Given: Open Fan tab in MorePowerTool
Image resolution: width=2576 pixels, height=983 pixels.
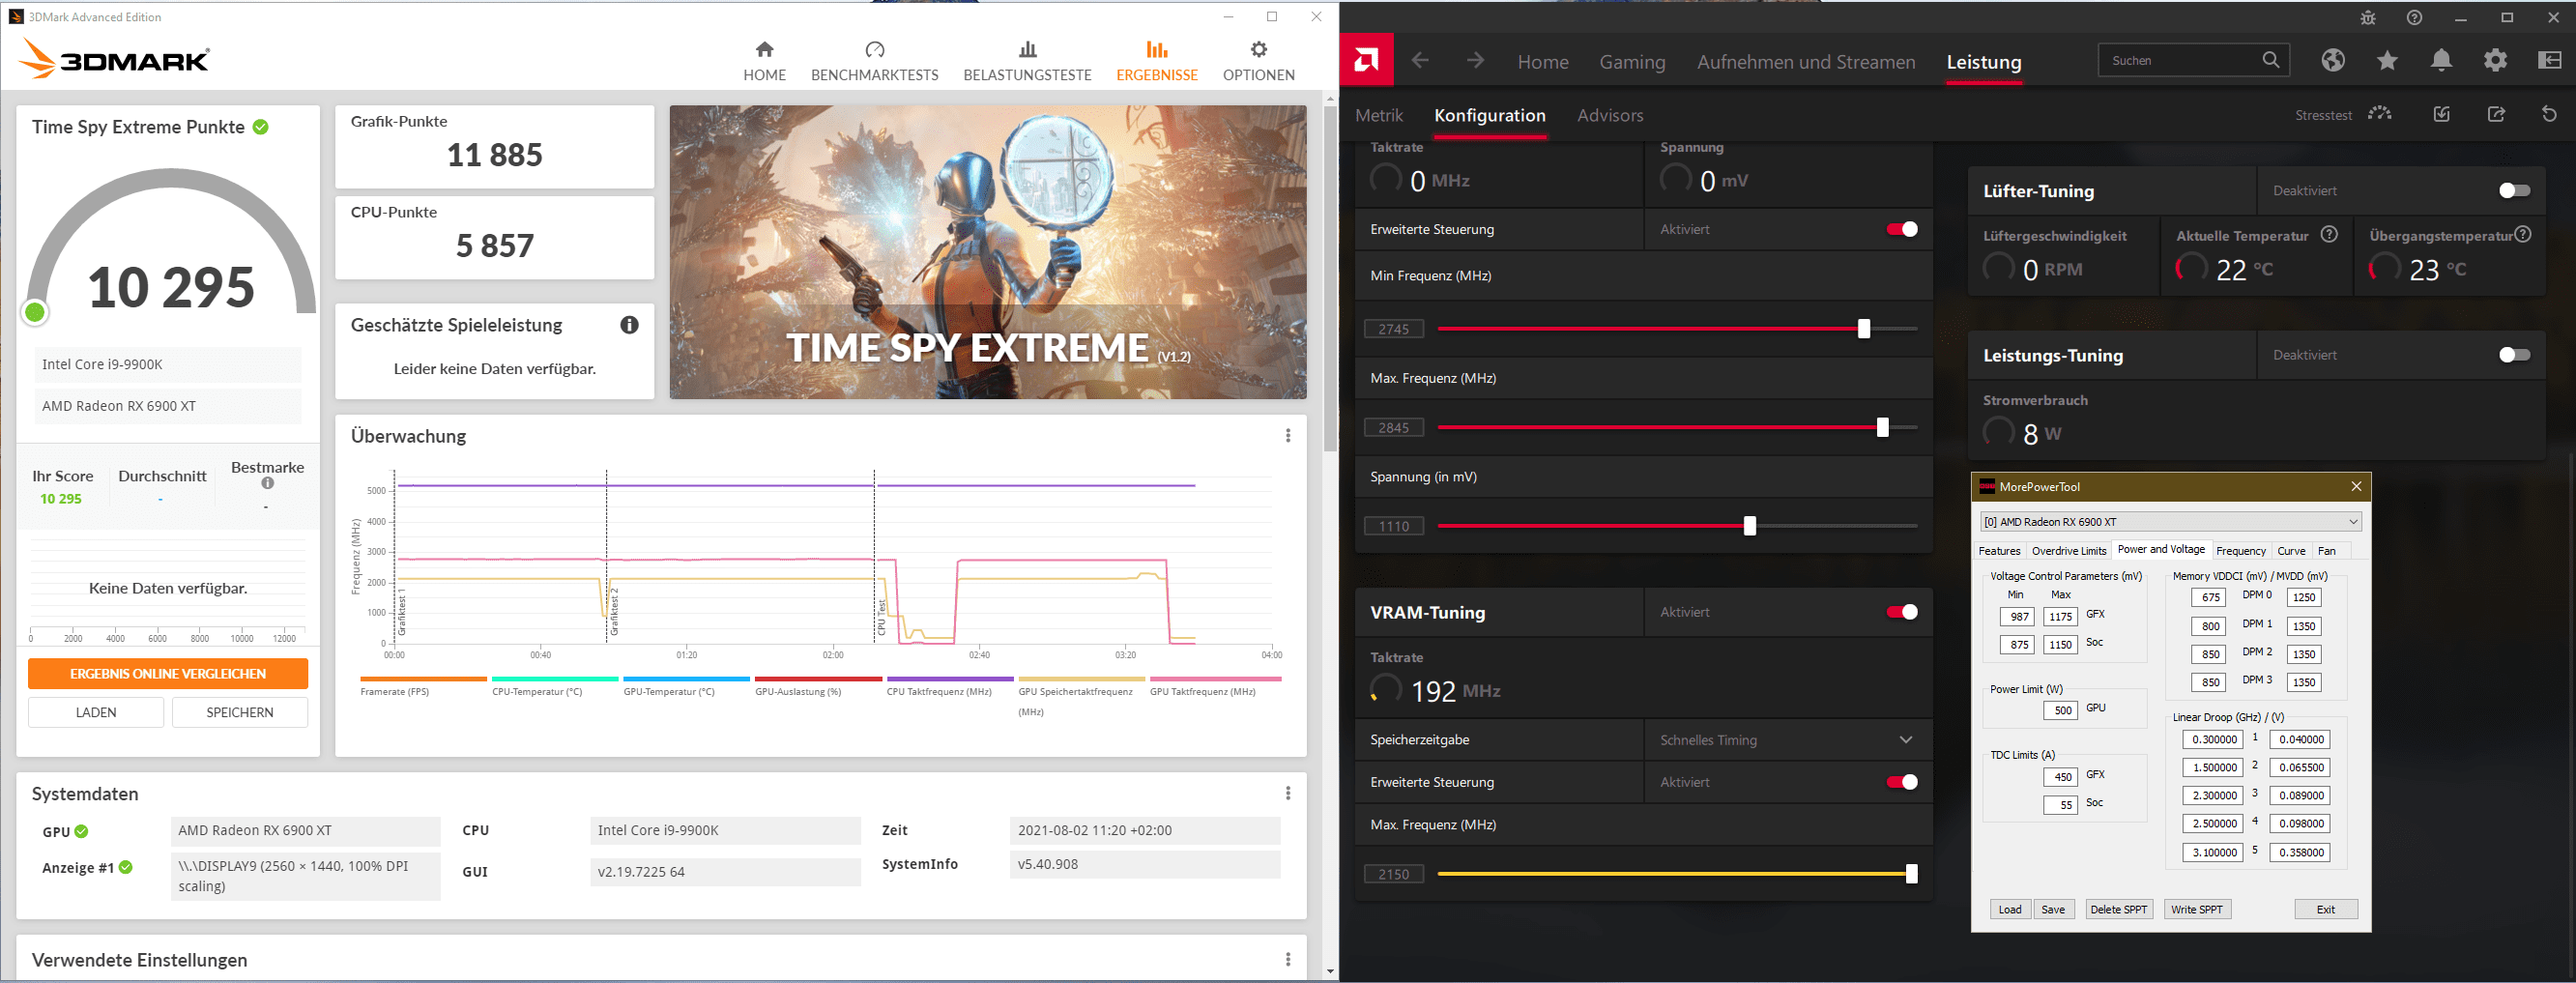Looking at the screenshot, I should [2327, 551].
